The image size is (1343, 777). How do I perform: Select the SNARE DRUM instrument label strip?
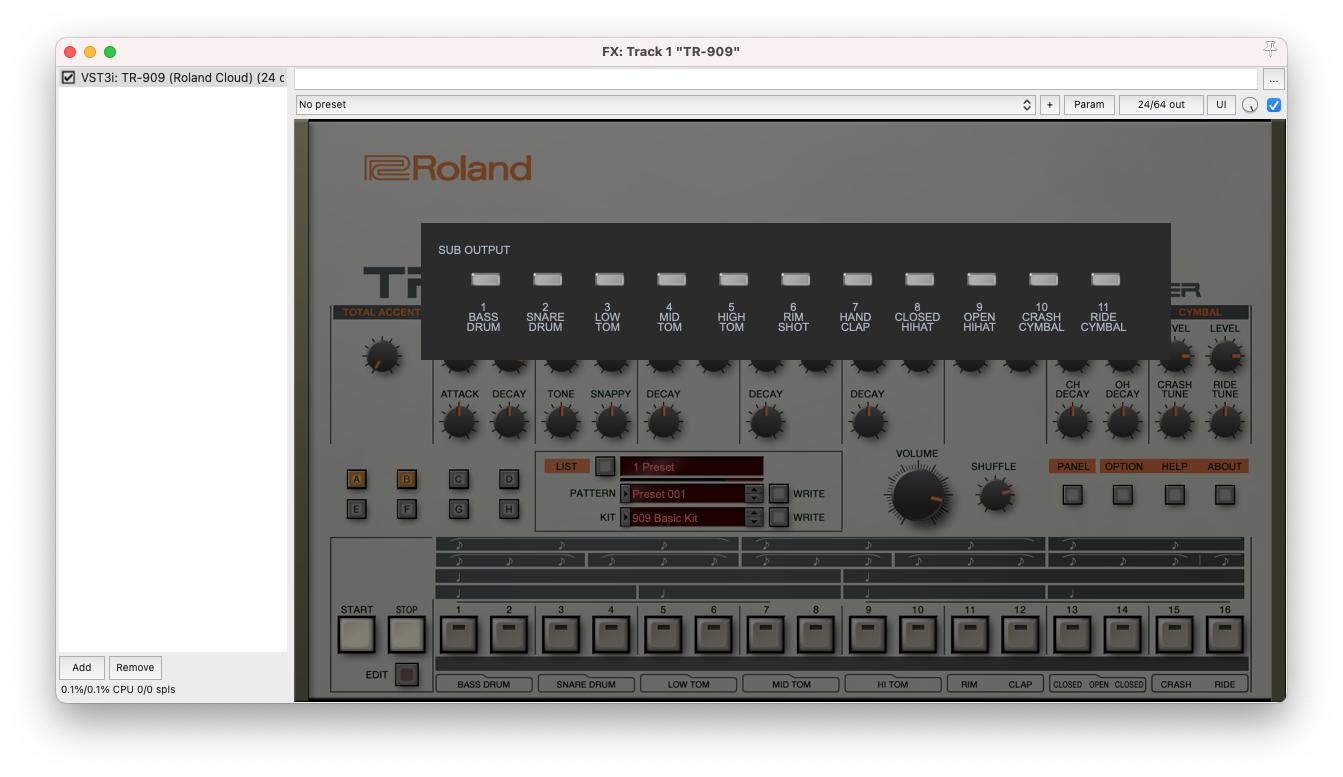pos(586,683)
